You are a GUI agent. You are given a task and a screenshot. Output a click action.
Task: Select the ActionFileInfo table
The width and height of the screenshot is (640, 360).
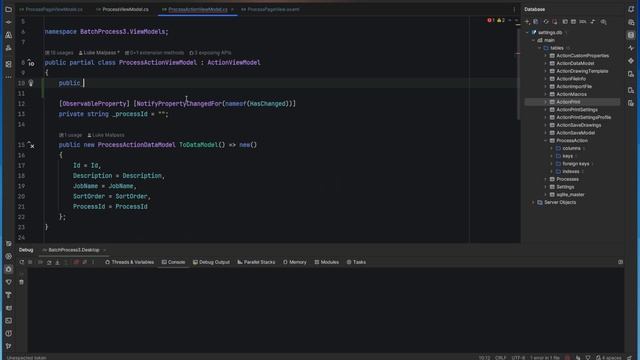coord(571,79)
